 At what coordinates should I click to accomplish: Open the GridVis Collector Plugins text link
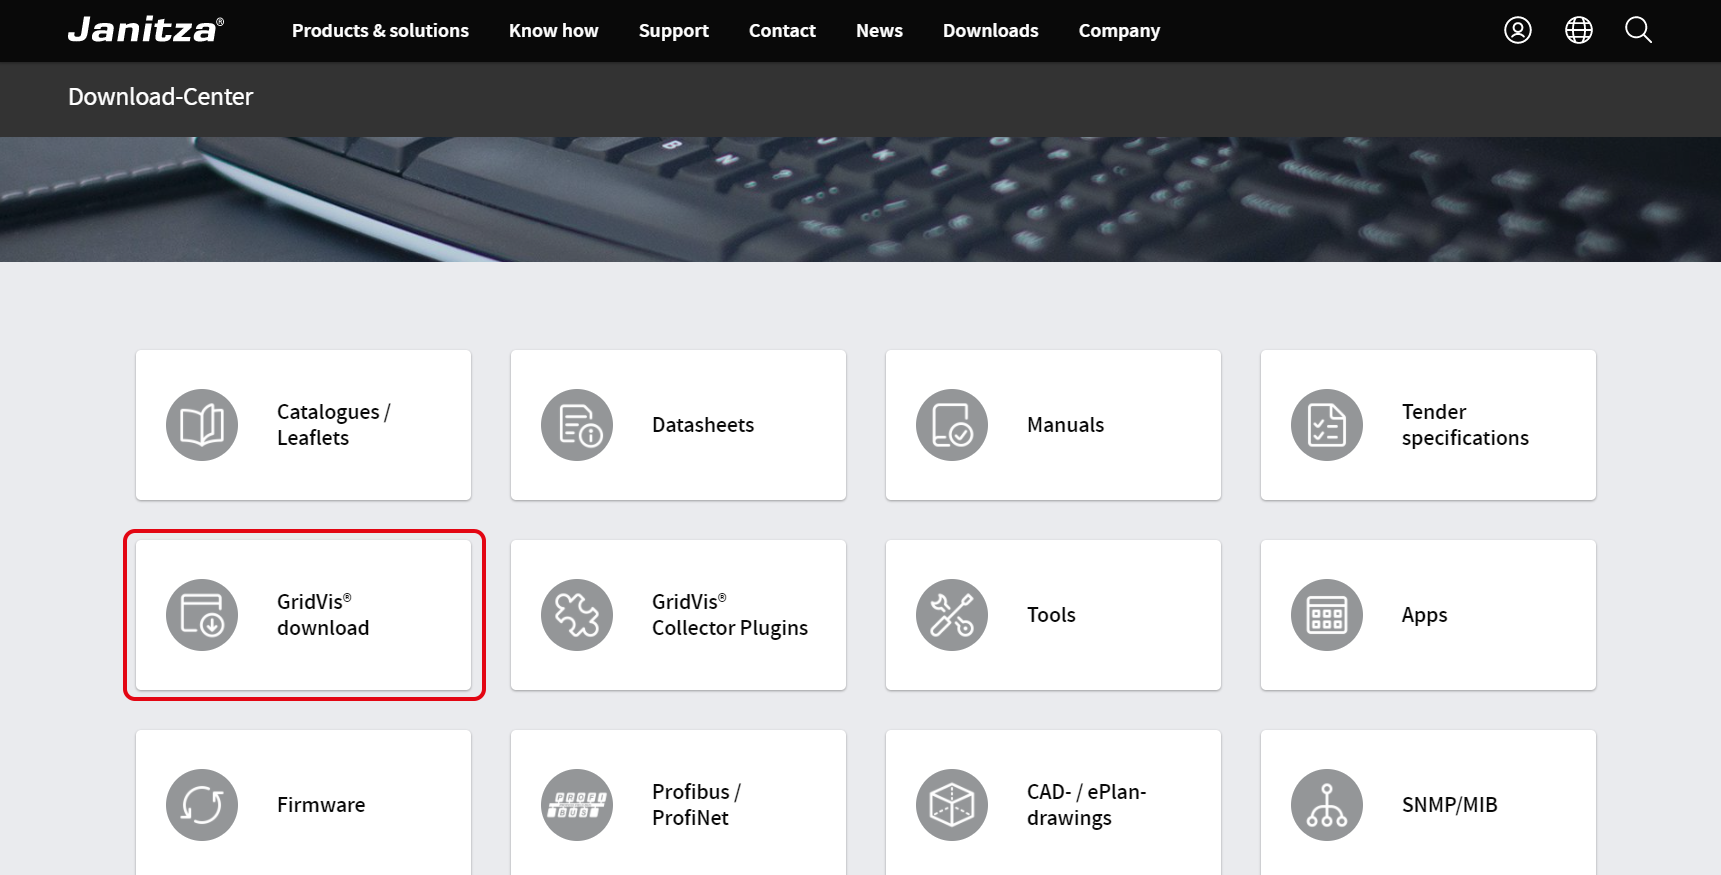(x=730, y=615)
